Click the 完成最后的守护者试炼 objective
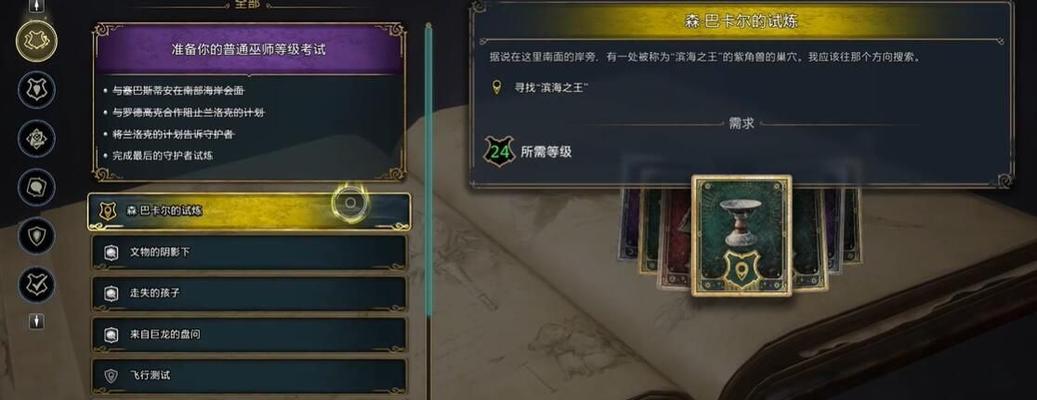1037x400 pixels. click(163, 156)
